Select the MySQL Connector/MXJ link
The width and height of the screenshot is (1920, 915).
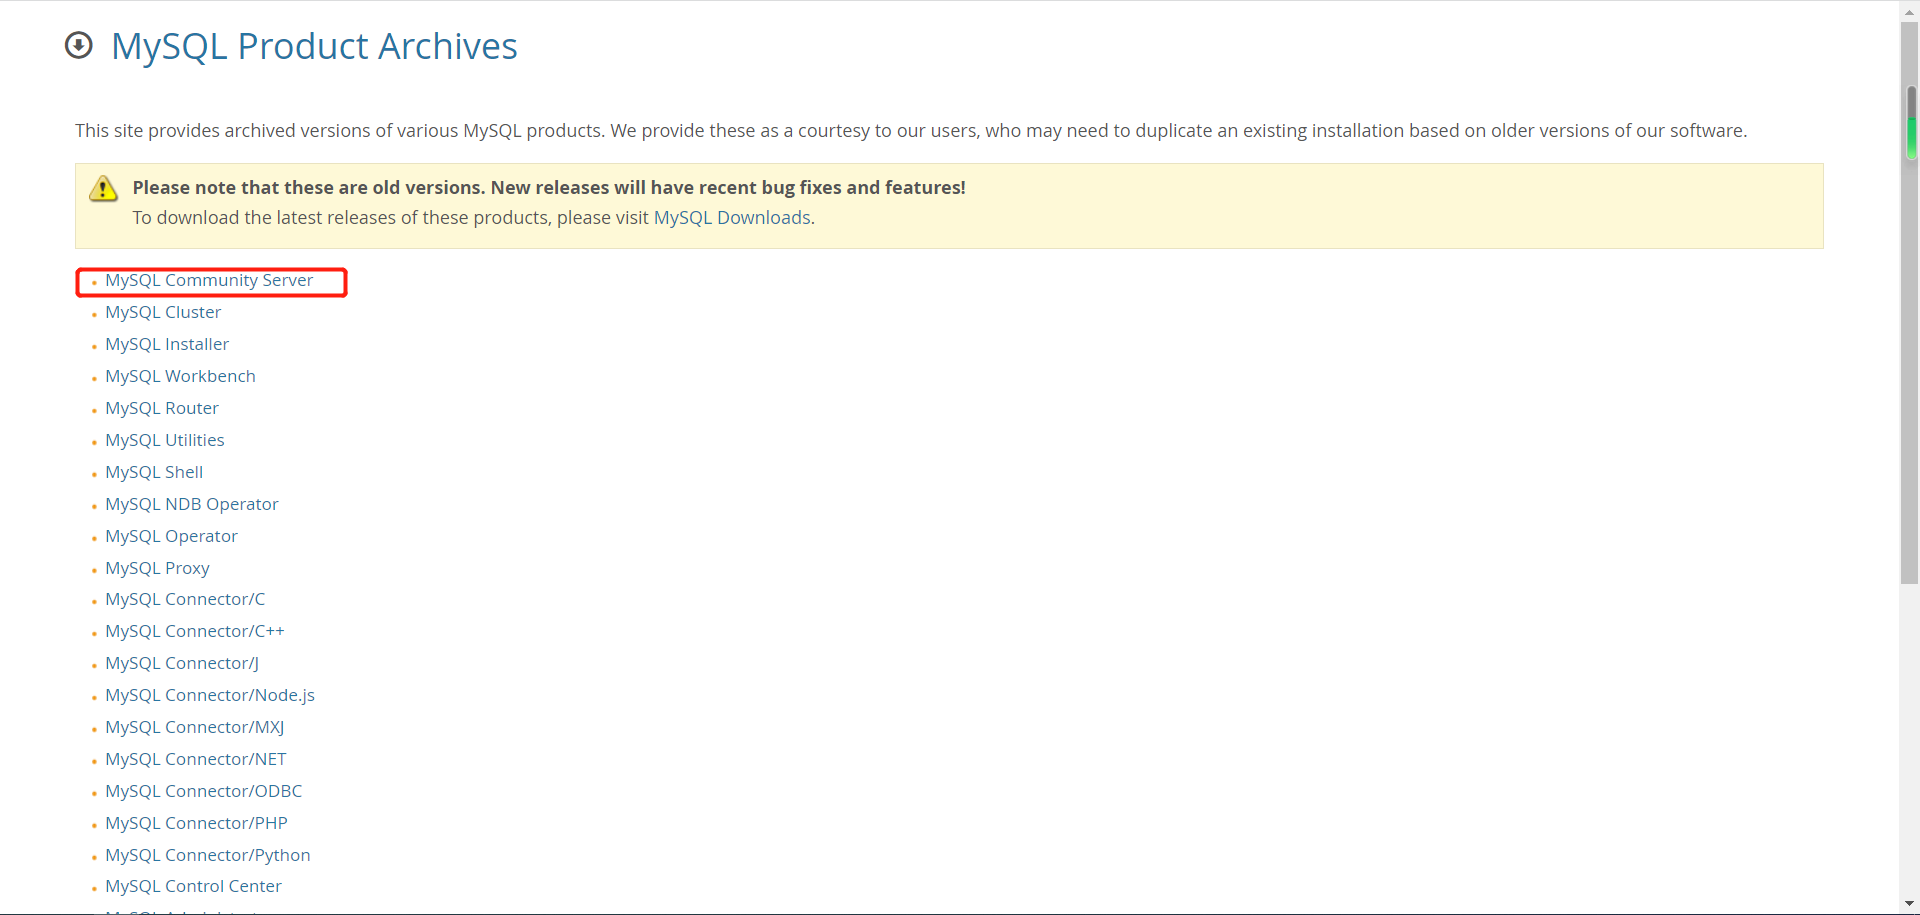tap(195, 728)
